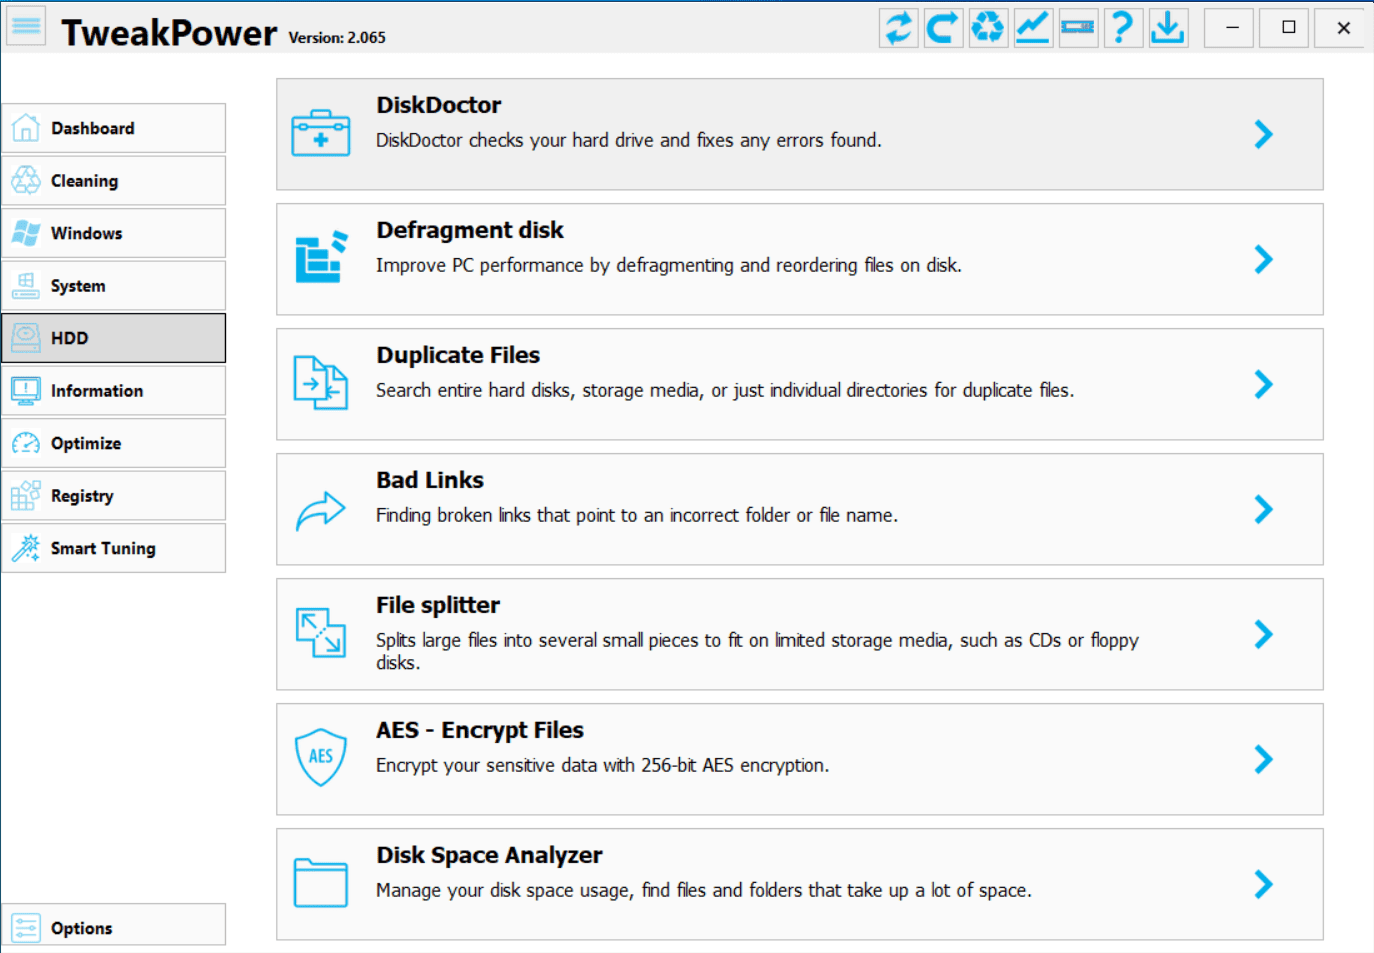Image resolution: width=1374 pixels, height=953 pixels.
Task: Switch to the Cleaning section
Action: click(114, 181)
